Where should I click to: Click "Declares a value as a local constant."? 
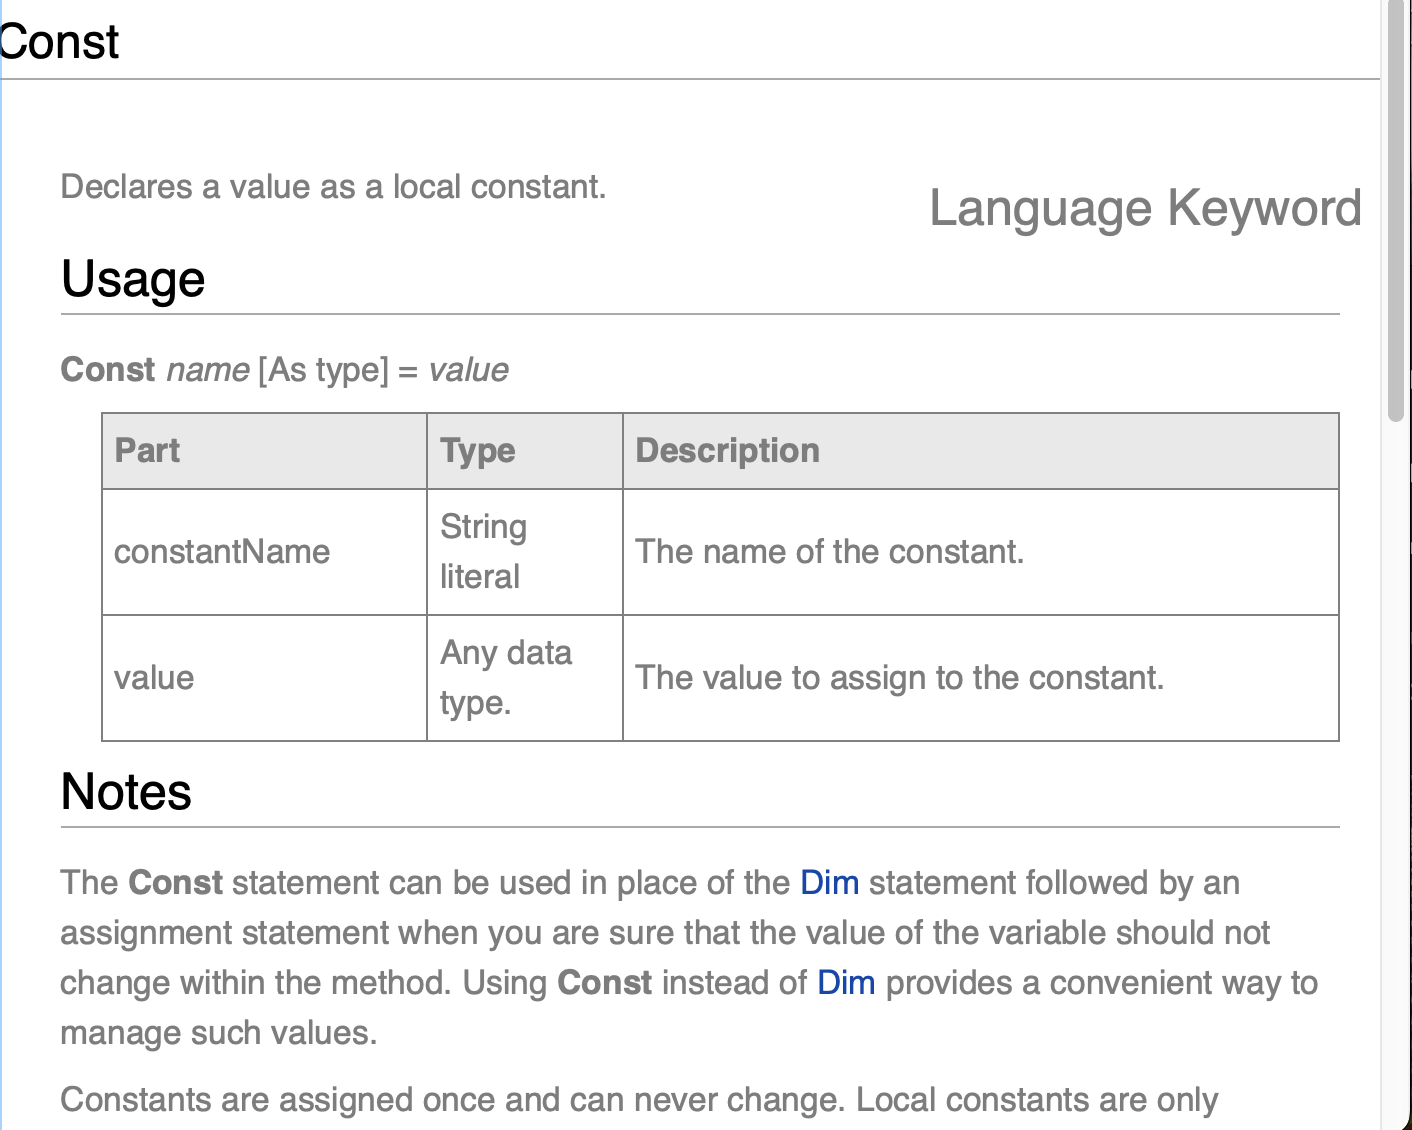click(333, 187)
